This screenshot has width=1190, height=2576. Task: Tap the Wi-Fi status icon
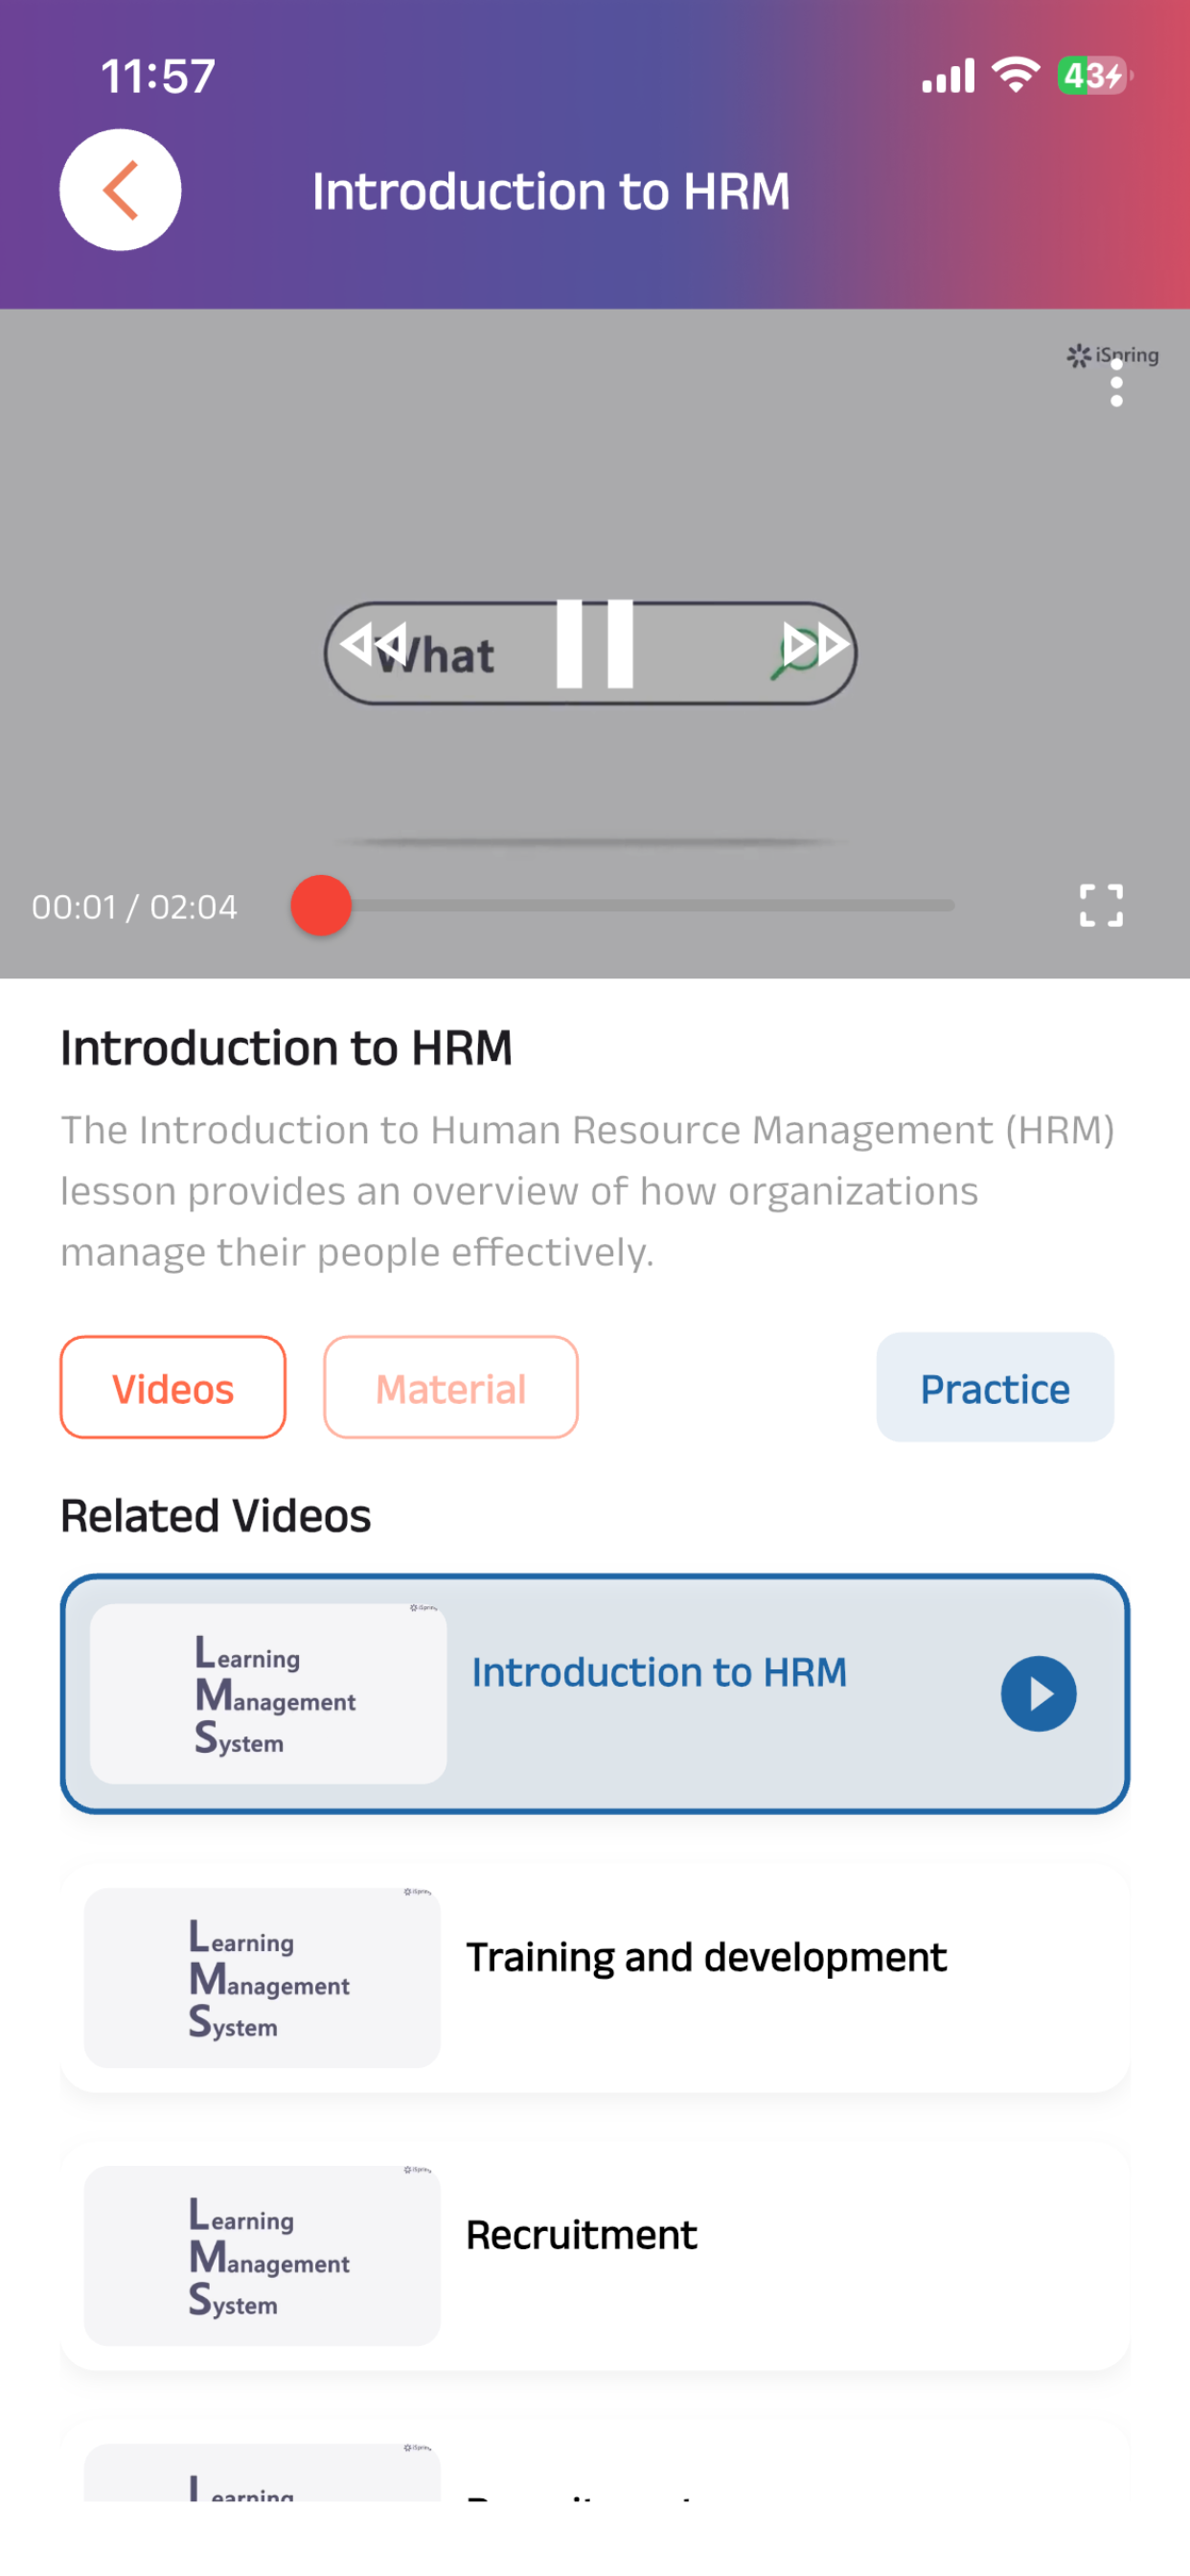(1016, 75)
